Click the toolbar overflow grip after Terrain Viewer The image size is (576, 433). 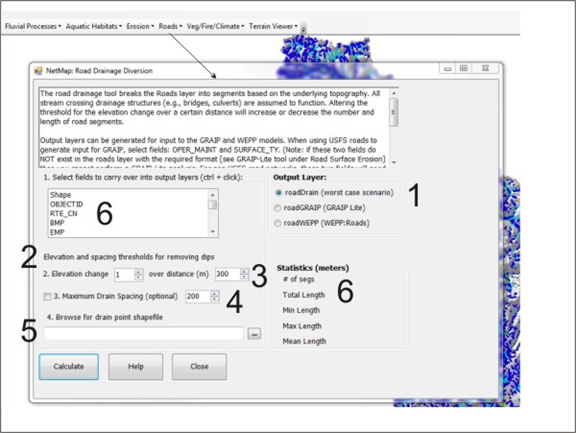pos(303,27)
